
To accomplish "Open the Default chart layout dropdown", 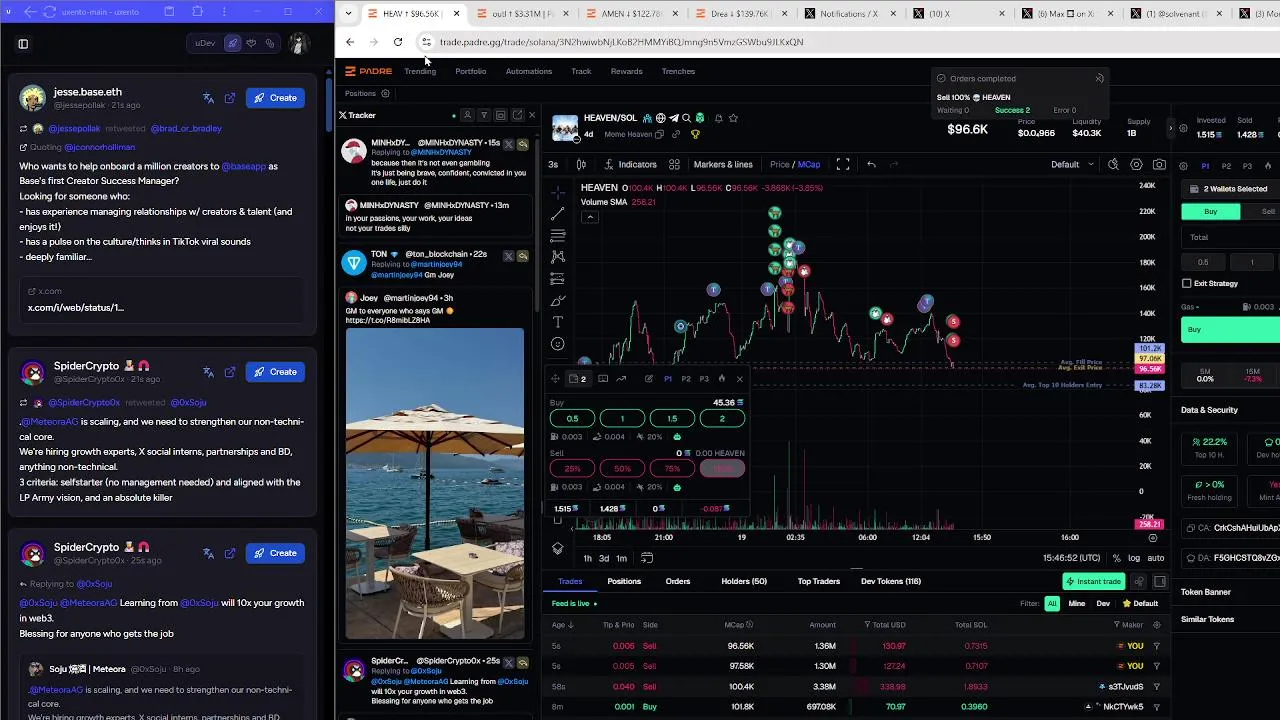I will pos(1072,165).
